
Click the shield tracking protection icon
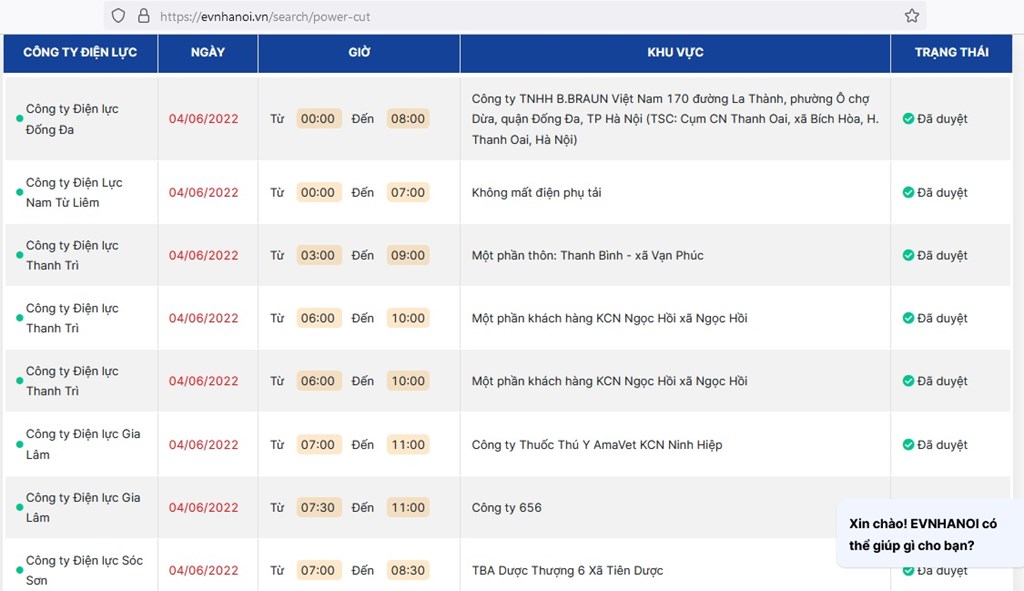pos(118,16)
